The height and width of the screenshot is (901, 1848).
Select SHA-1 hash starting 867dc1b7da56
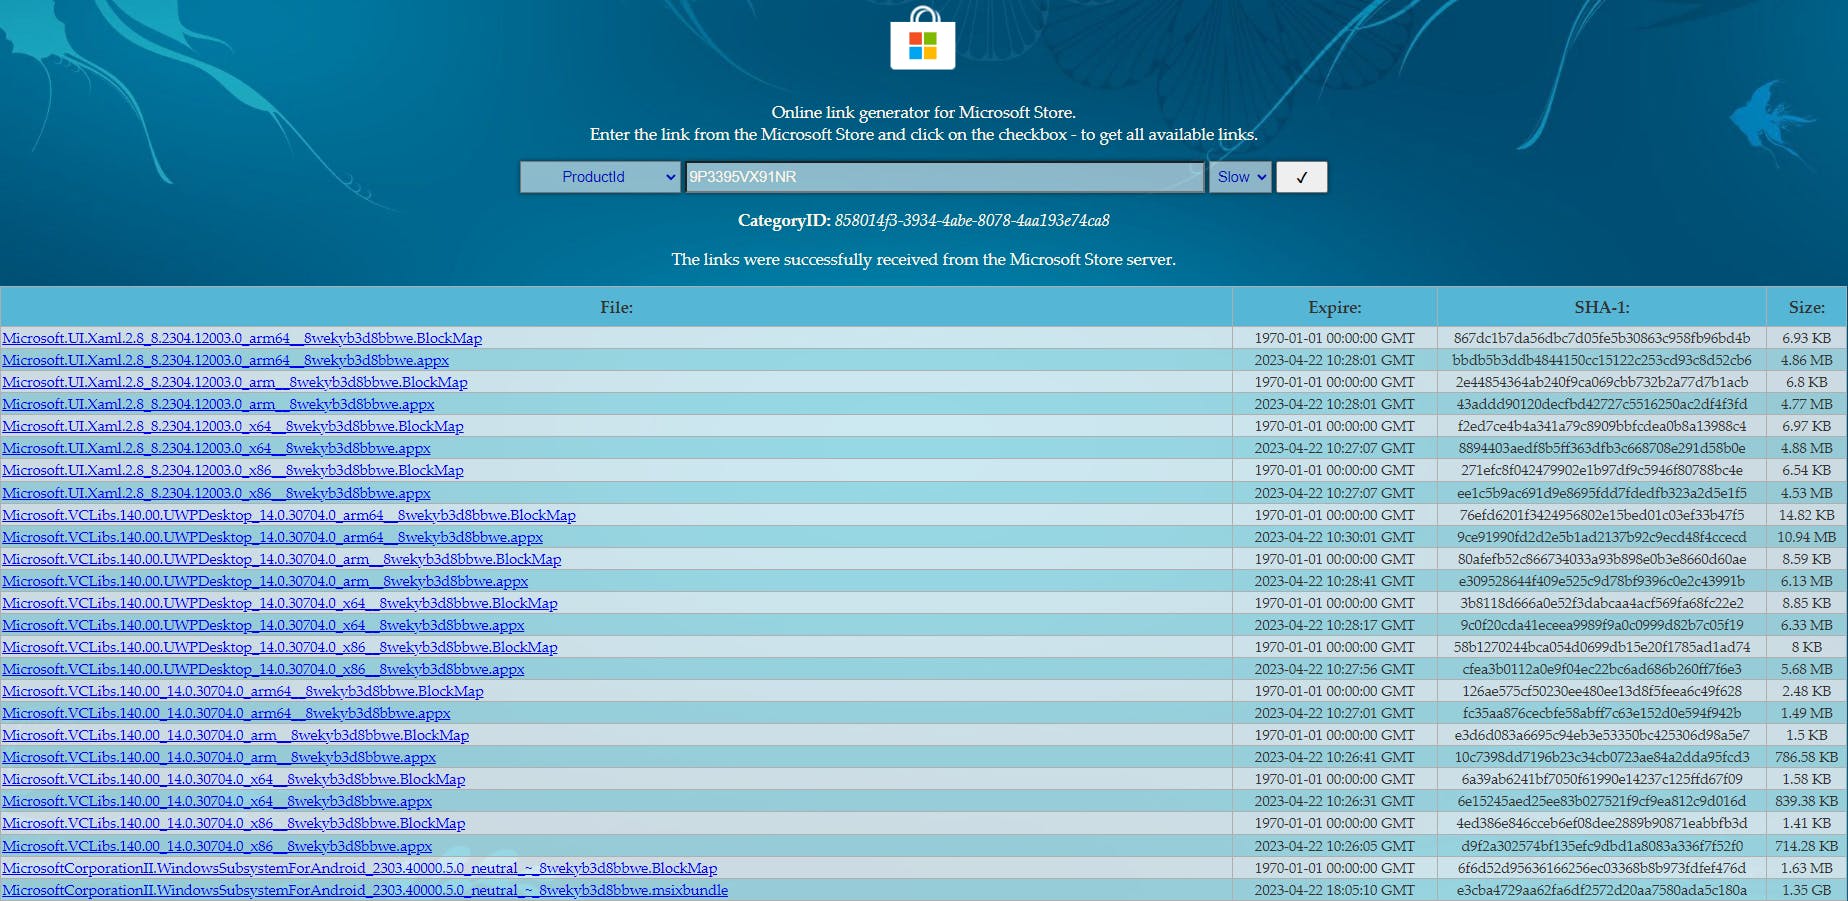click(1601, 338)
